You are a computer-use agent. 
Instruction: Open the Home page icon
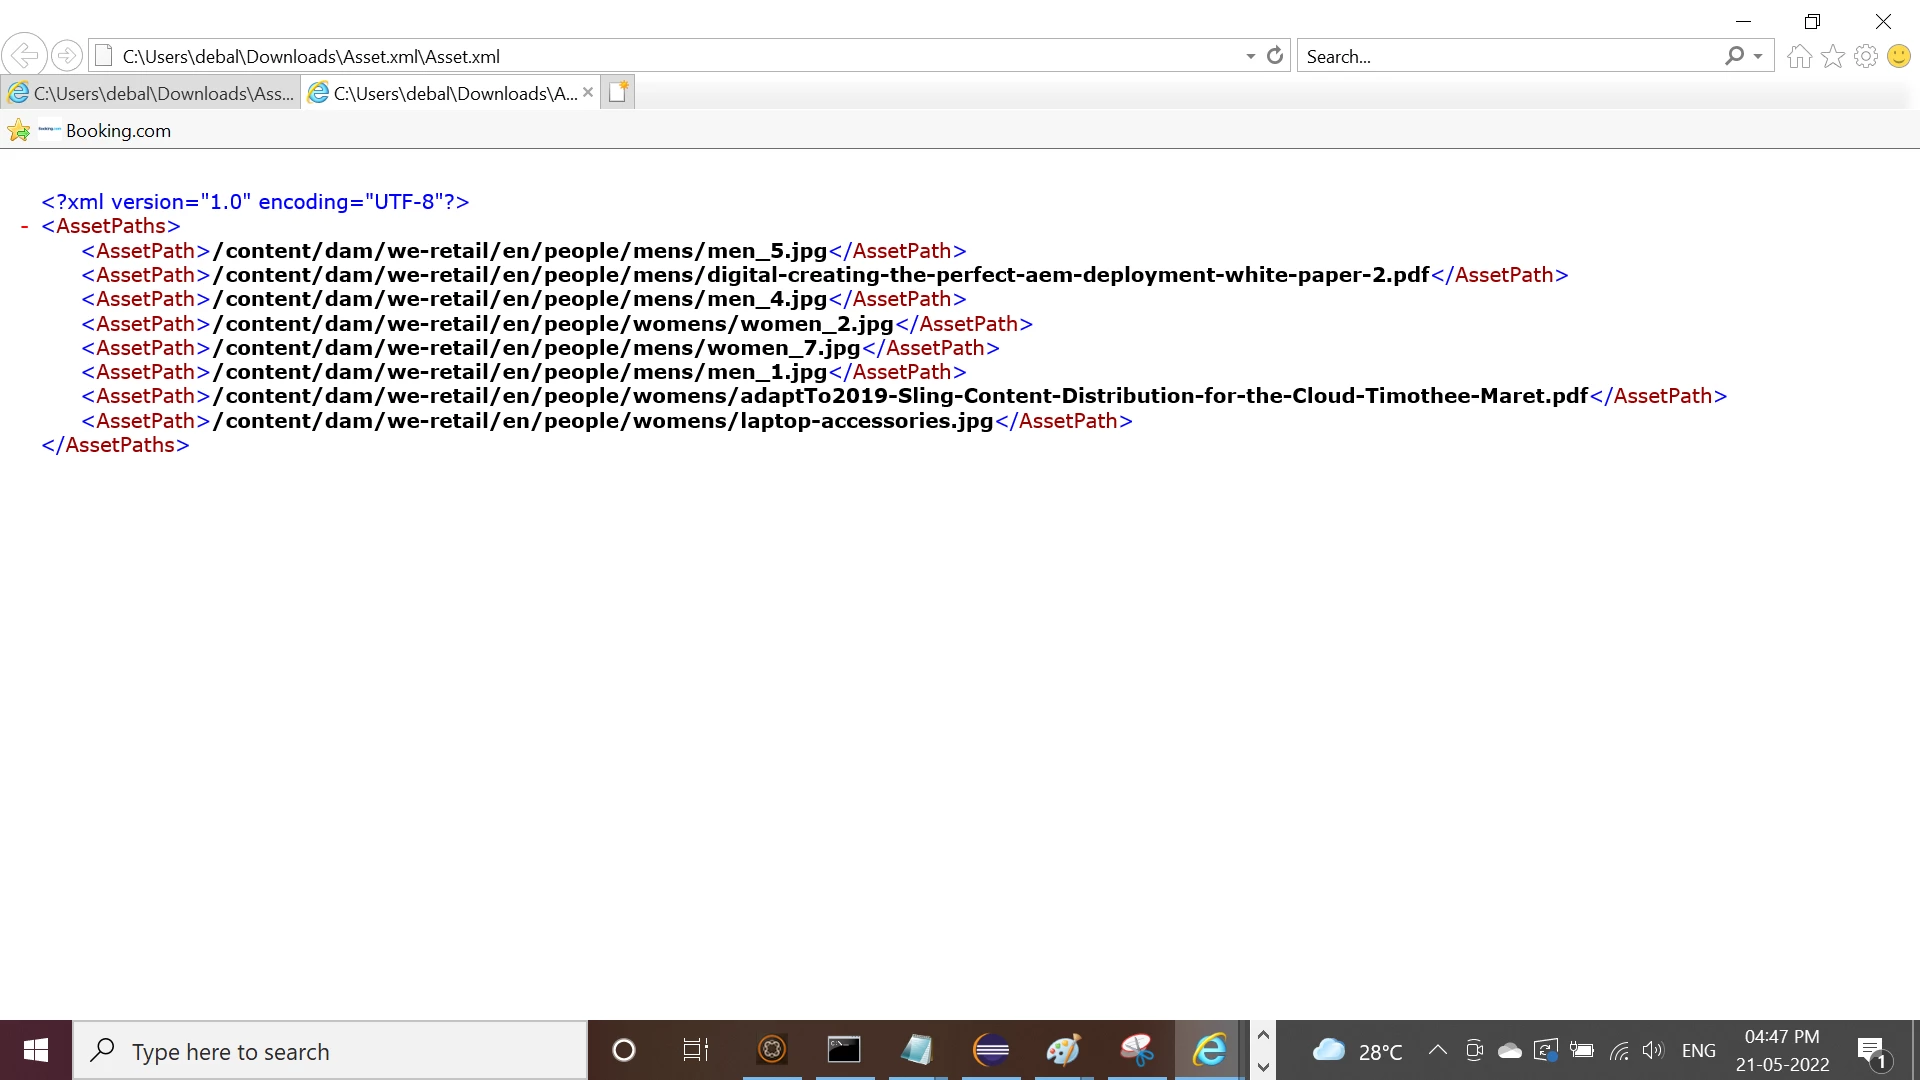click(x=1799, y=57)
